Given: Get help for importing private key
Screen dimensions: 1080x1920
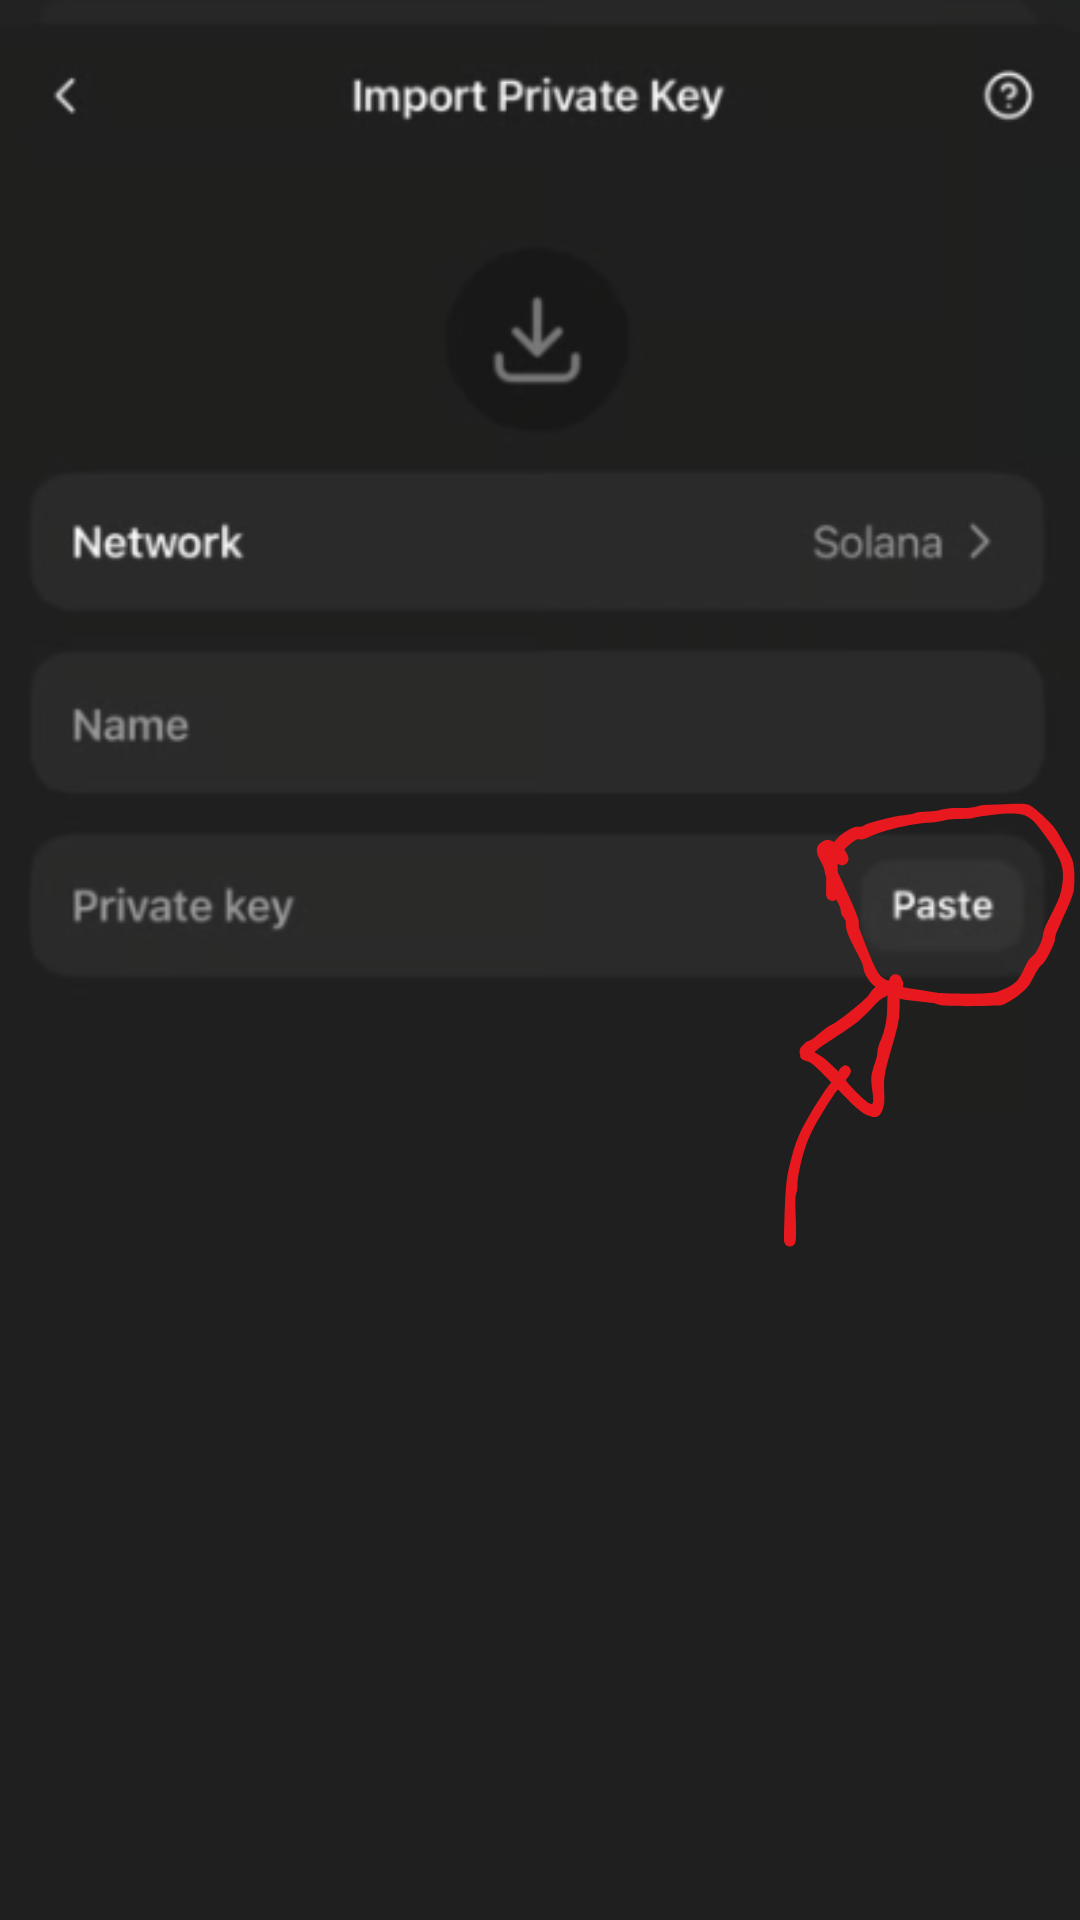Looking at the screenshot, I should [x=1007, y=97].
